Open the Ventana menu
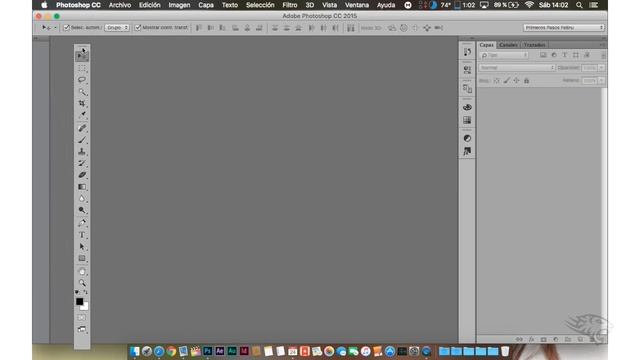This screenshot has width=640, height=360. (x=357, y=5)
